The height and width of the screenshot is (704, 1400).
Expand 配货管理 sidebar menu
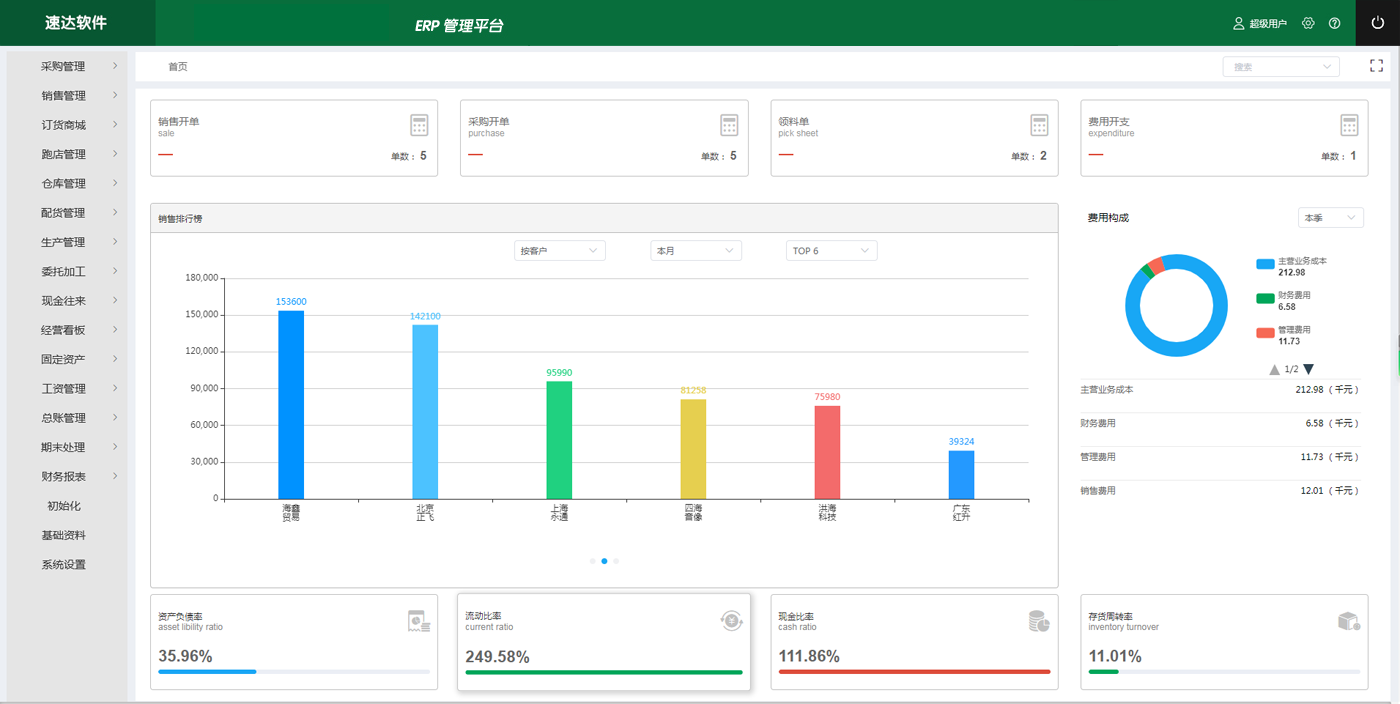67,213
